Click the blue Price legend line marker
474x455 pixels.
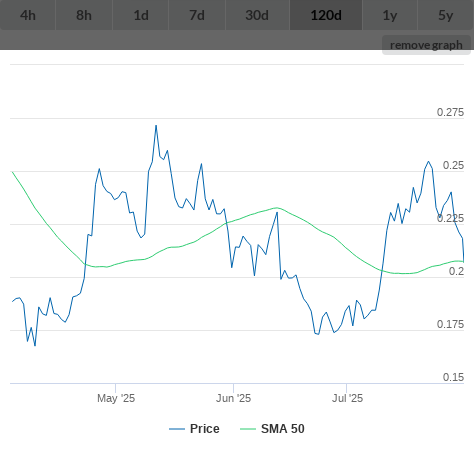click(x=177, y=429)
